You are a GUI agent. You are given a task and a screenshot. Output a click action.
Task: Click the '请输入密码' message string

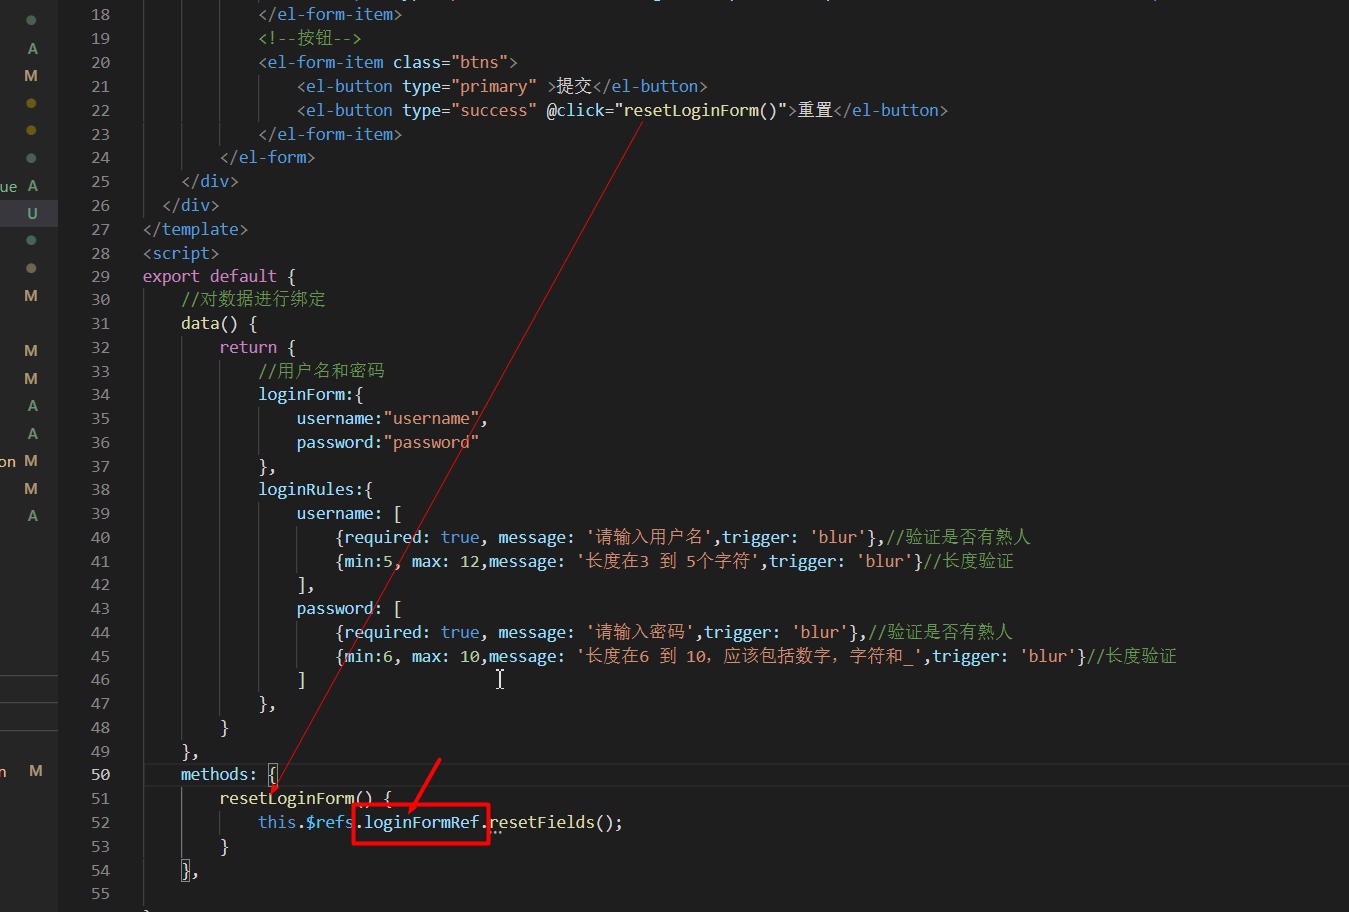640,632
